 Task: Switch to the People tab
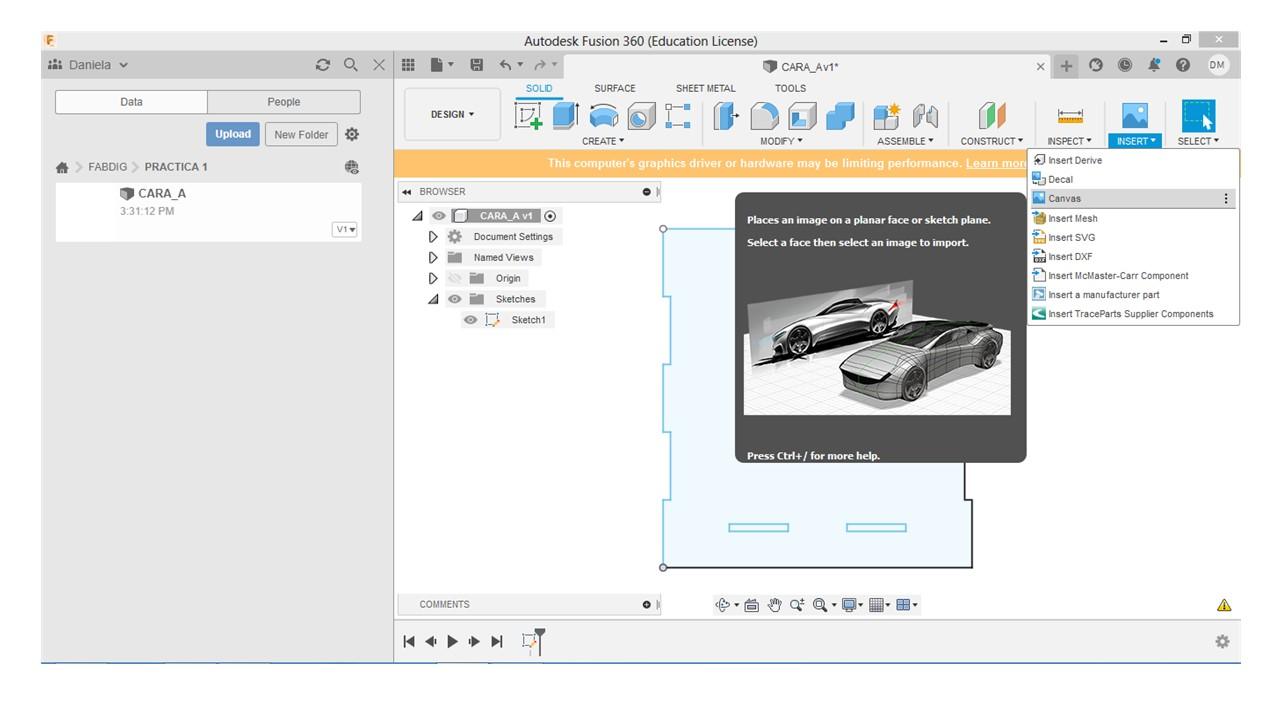(284, 102)
